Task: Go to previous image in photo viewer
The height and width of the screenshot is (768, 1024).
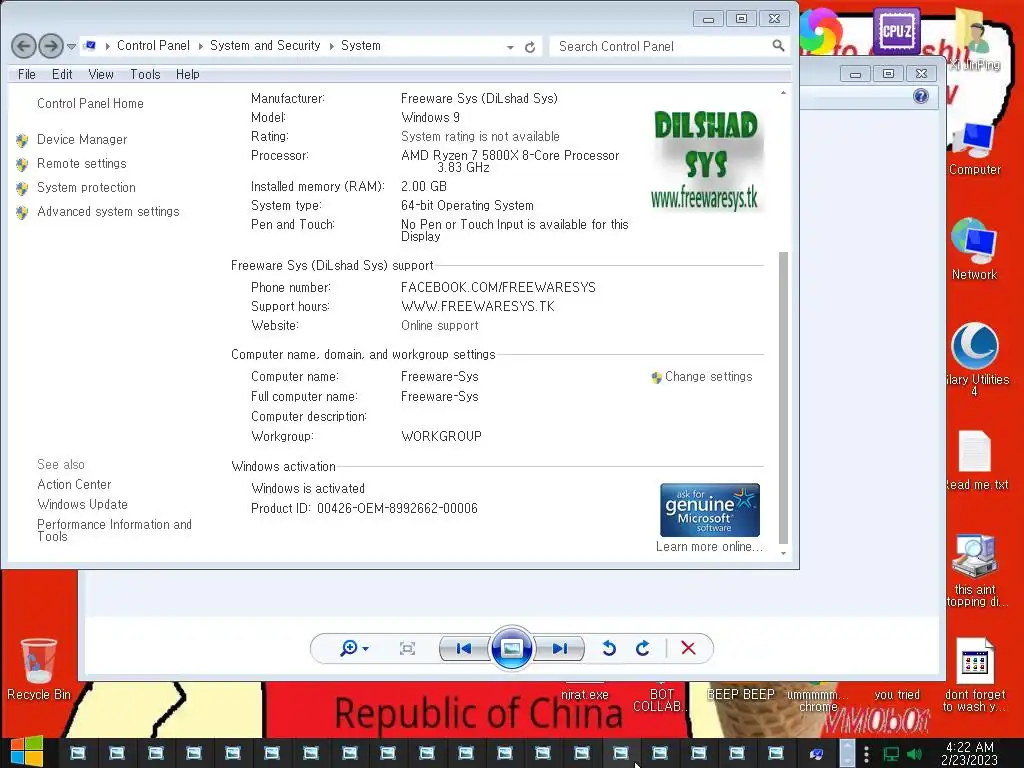Action: tap(464, 648)
